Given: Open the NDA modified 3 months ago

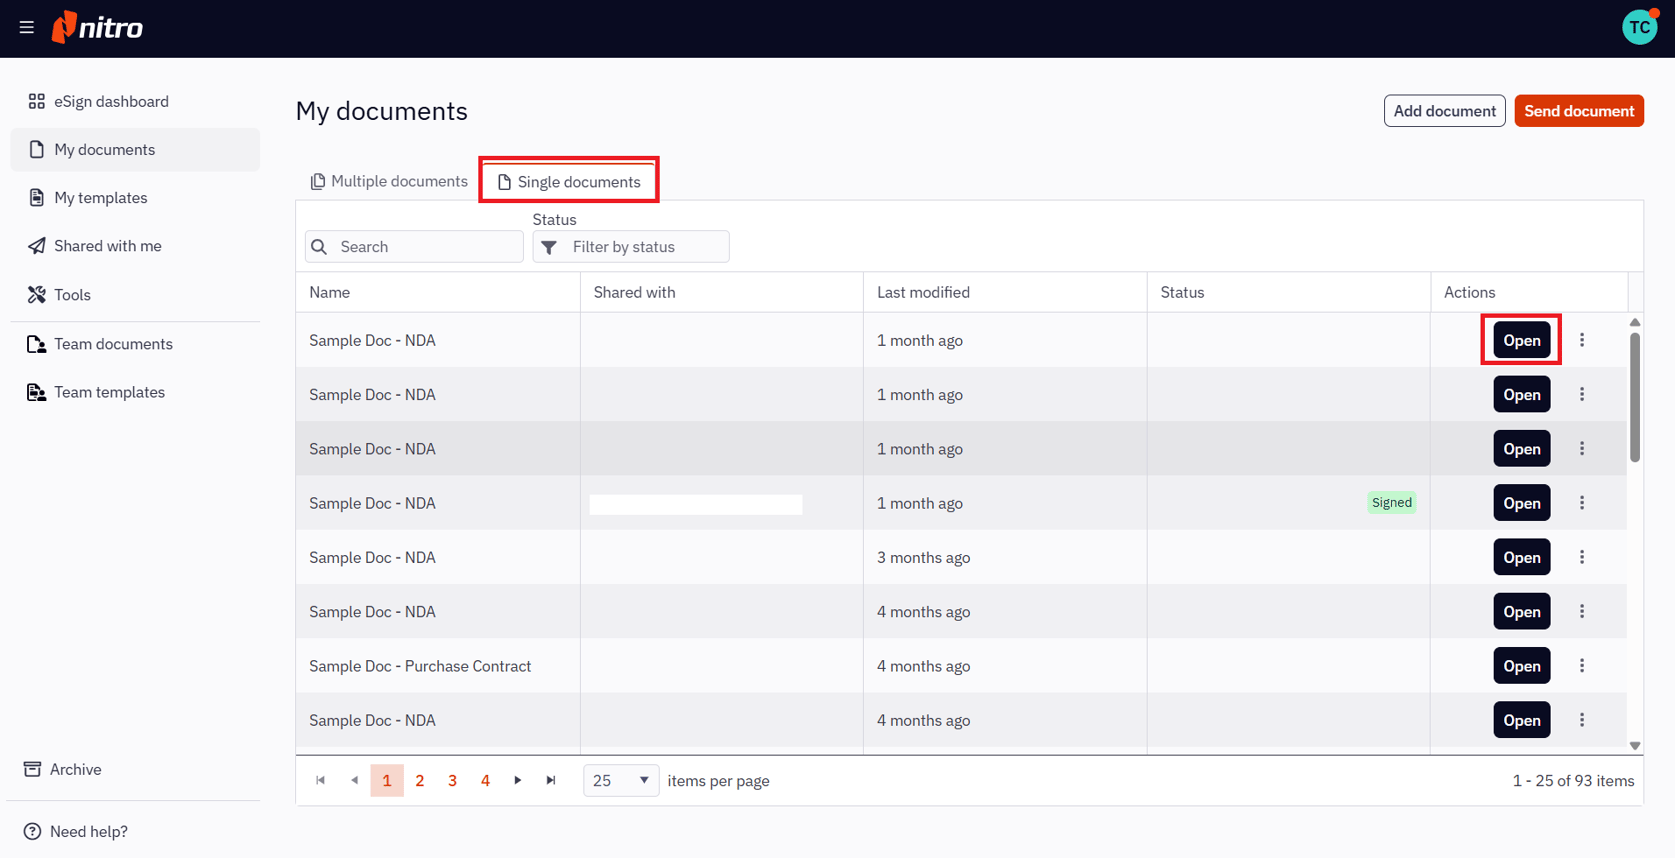Looking at the screenshot, I should pyautogui.click(x=1522, y=557).
